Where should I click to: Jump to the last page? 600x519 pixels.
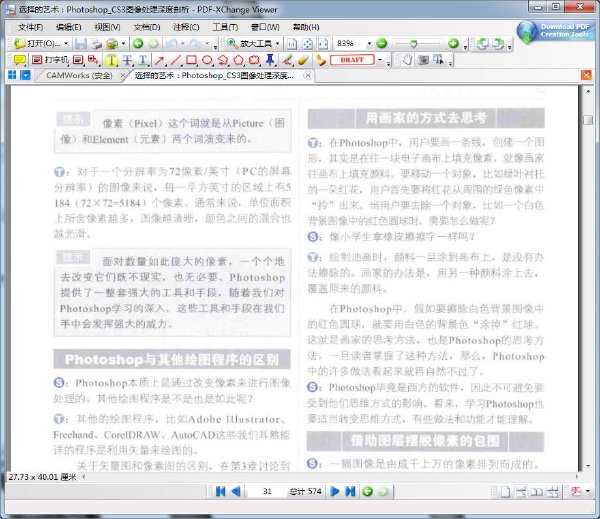350,491
